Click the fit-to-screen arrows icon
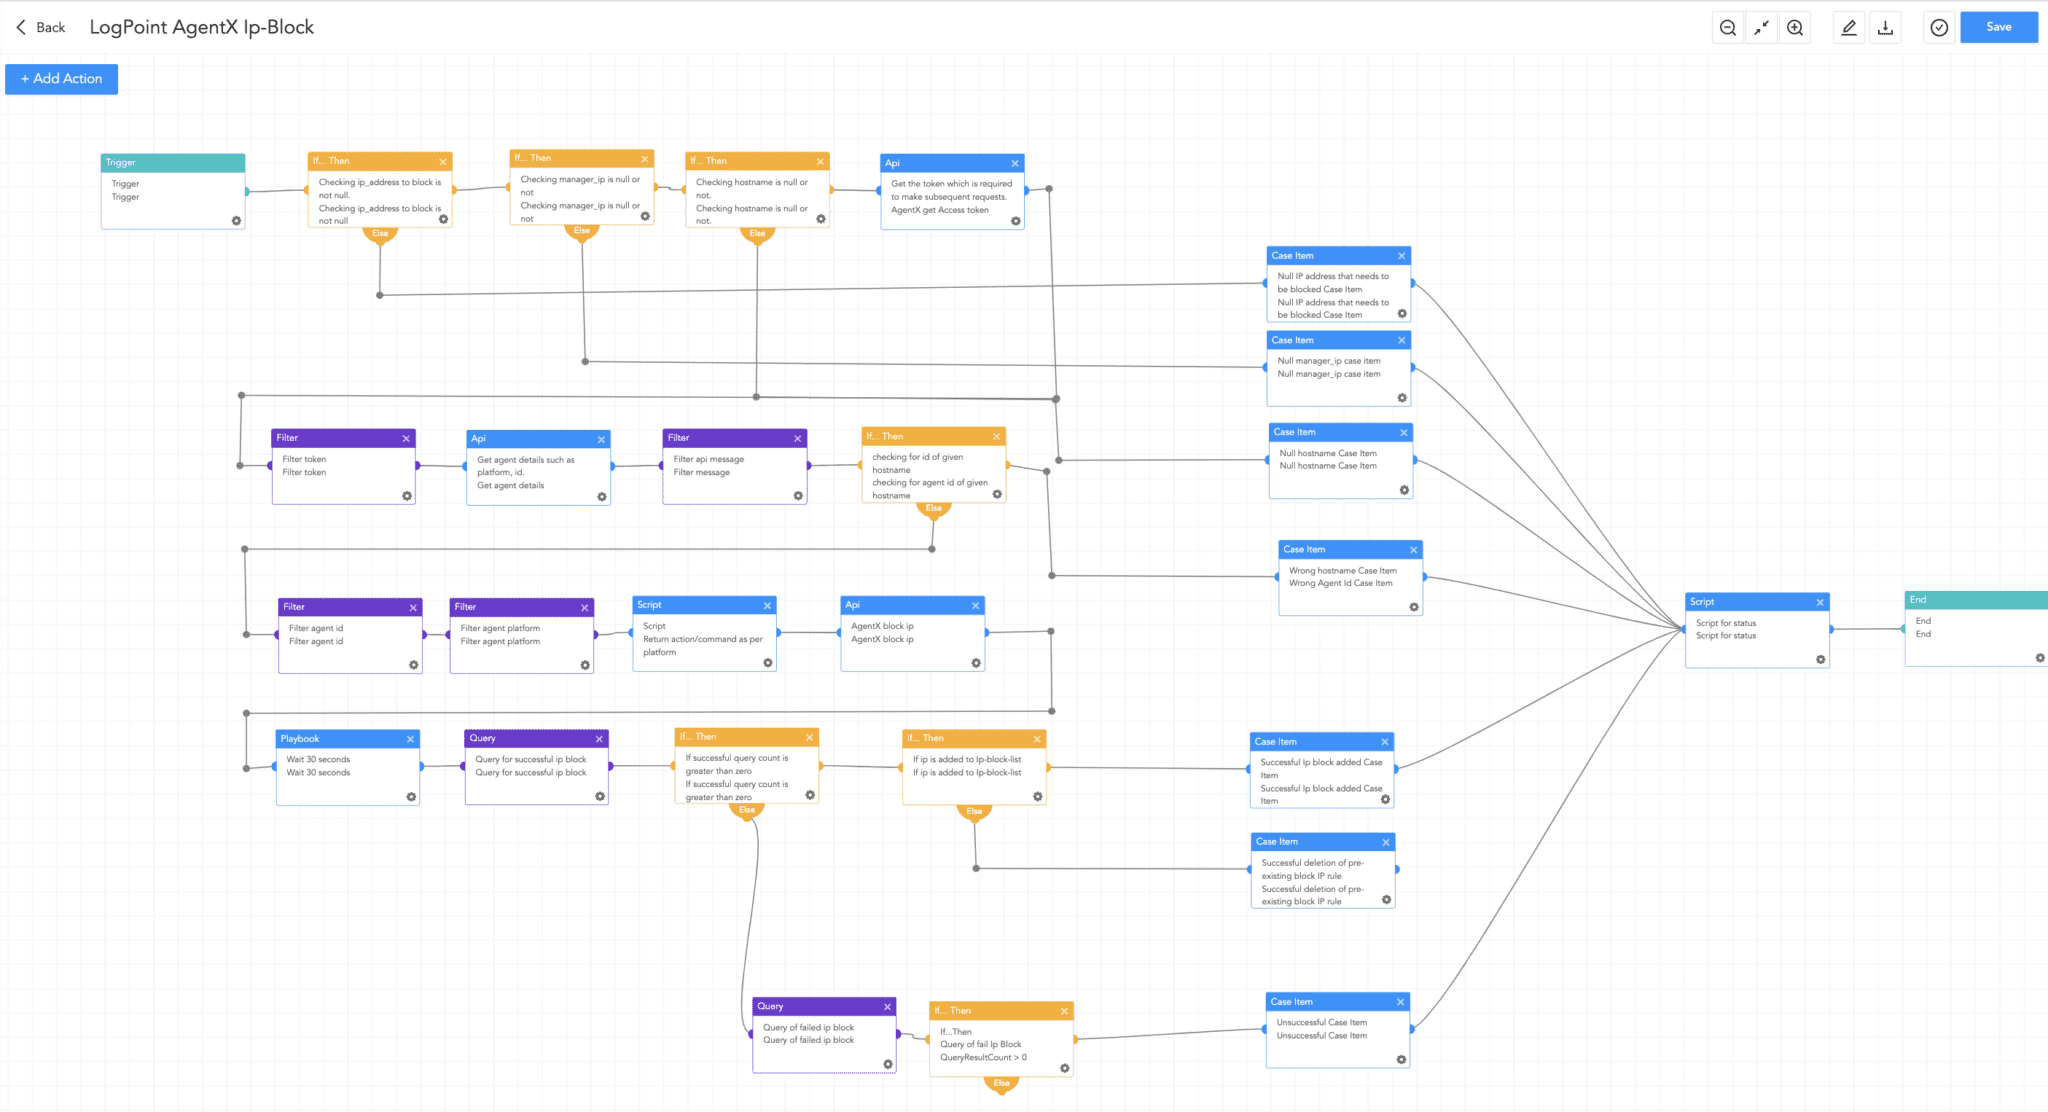 (x=1761, y=28)
